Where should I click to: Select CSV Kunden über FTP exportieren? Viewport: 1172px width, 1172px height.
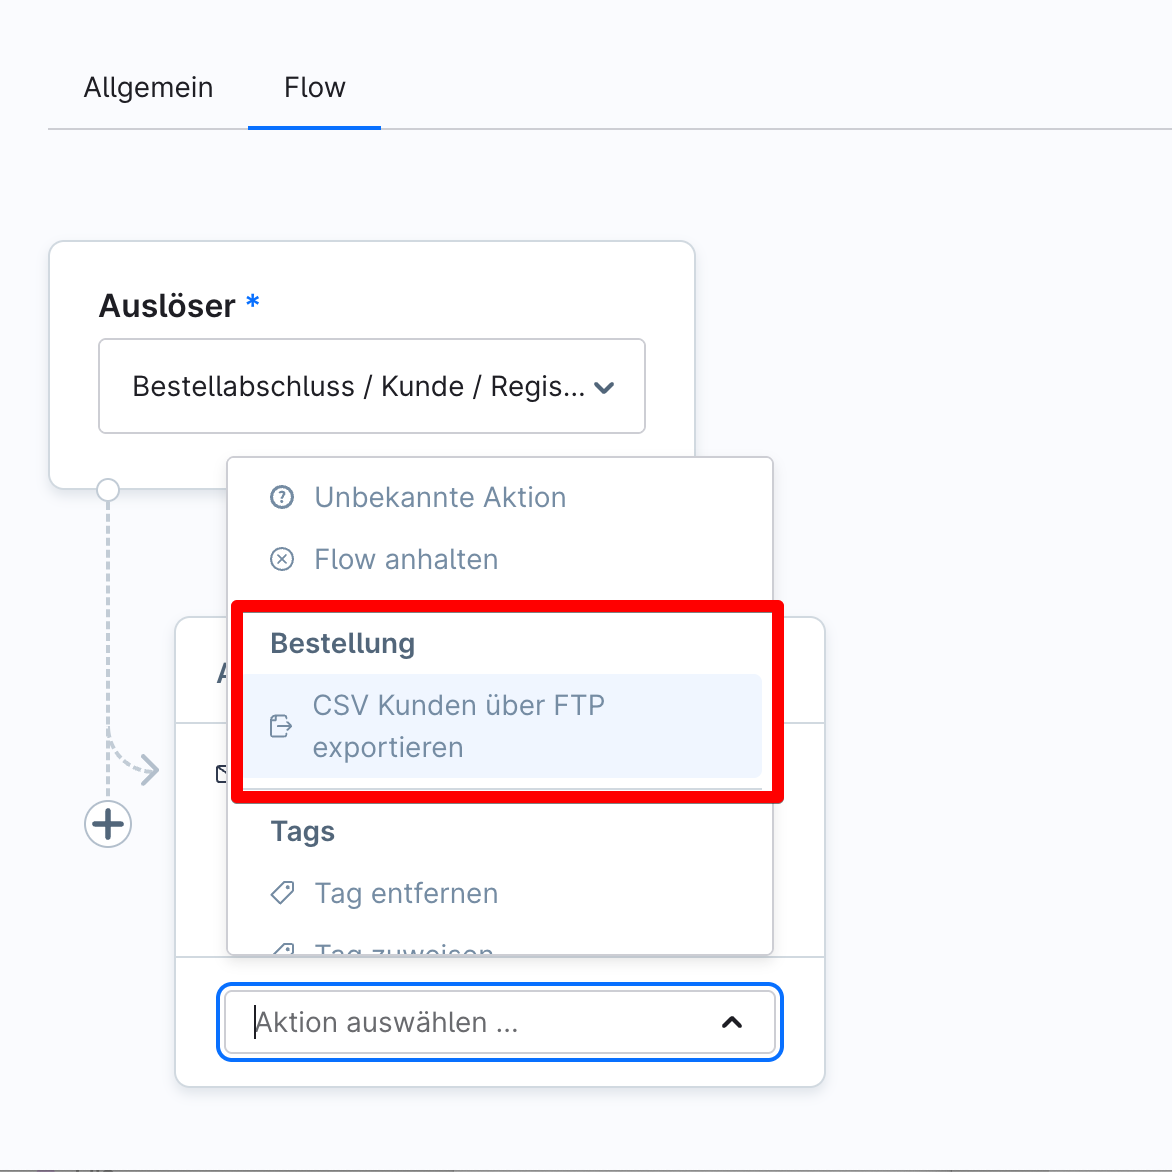(459, 725)
